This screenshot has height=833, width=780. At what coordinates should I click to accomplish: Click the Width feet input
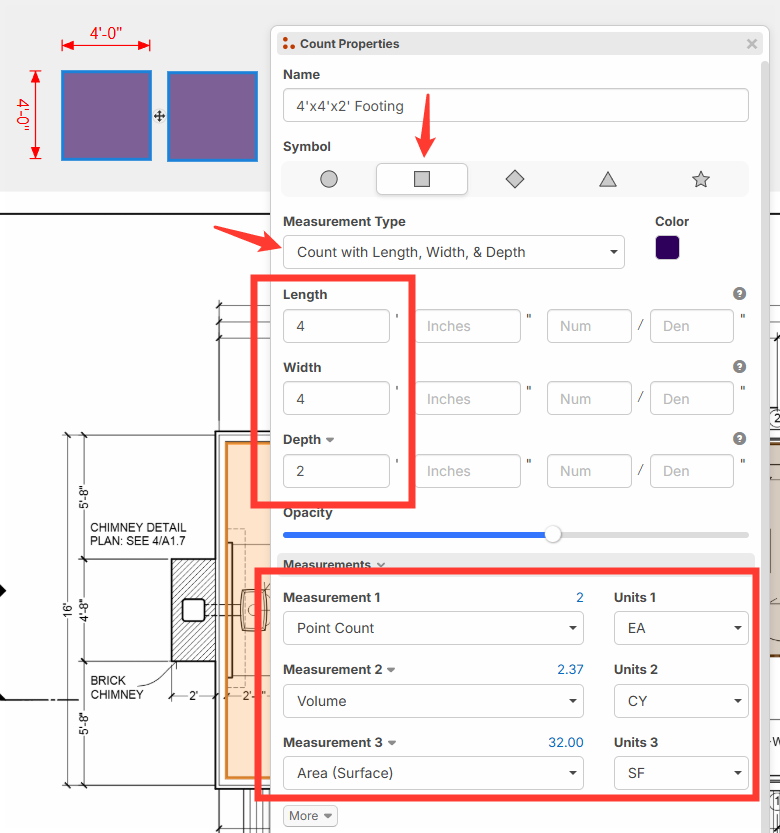(336, 398)
